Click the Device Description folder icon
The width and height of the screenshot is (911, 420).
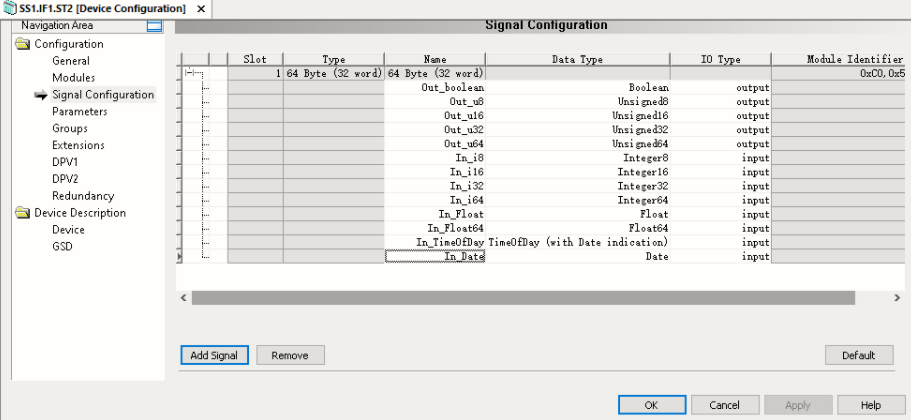[x=23, y=213]
